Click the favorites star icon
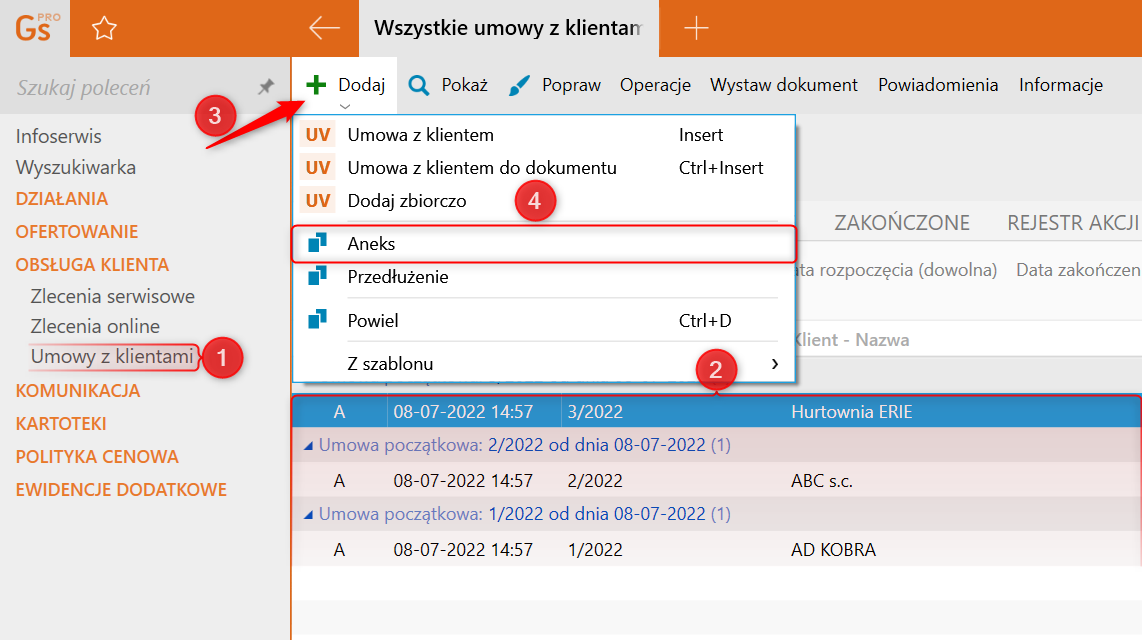The image size is (1142, 640). [x=104, y=29]
